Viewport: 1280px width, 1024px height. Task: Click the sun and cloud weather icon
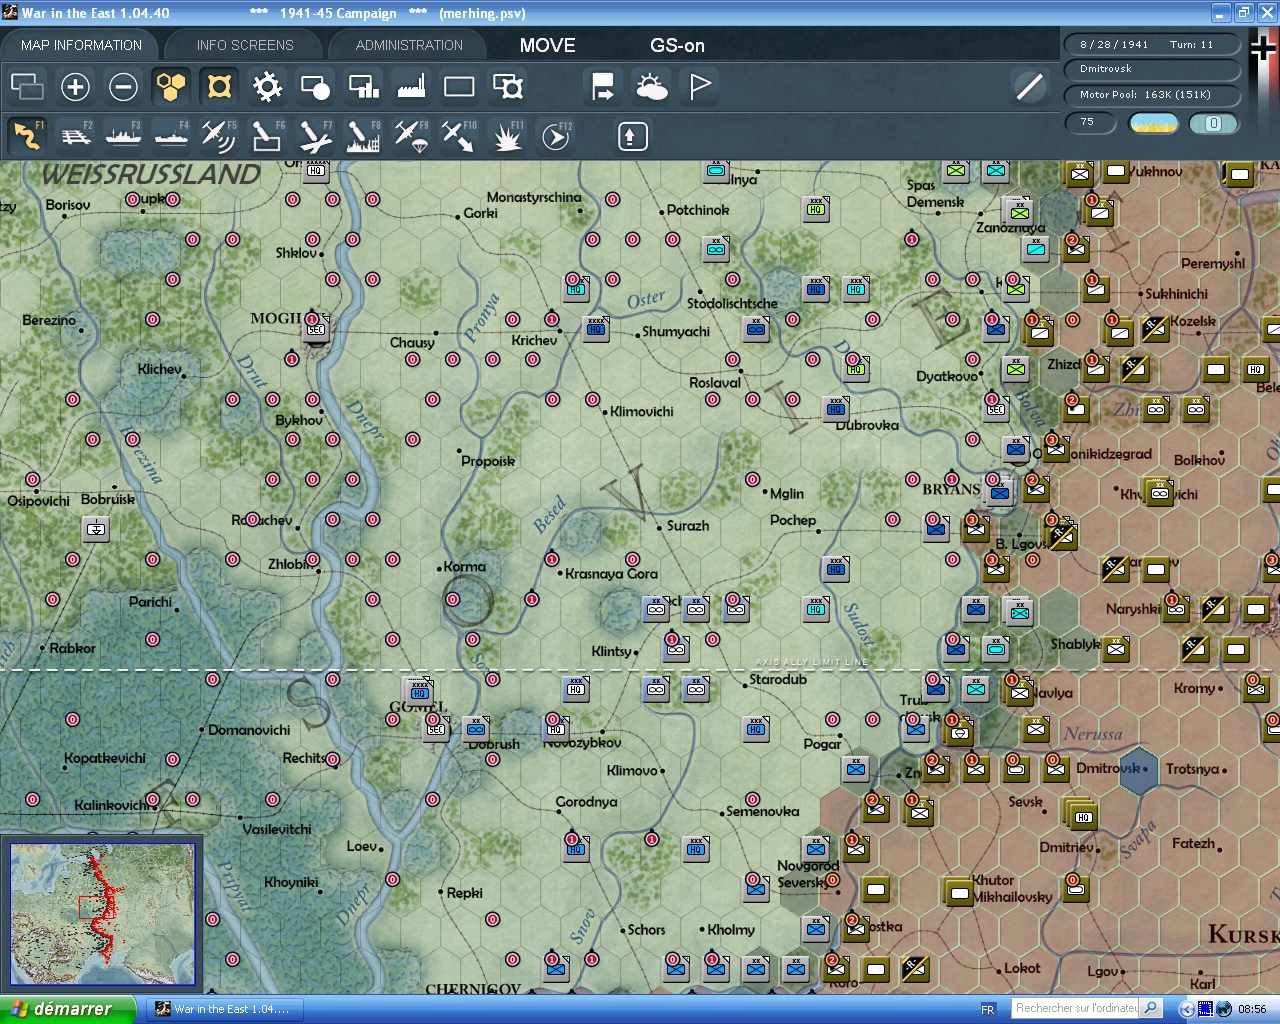click(x=652, y=87)
